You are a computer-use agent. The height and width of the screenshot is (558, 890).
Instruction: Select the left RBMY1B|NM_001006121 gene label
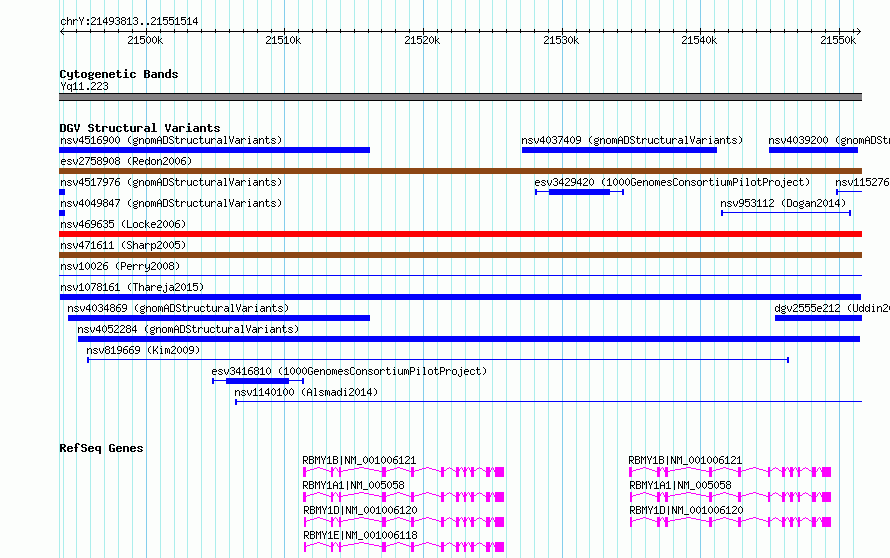click(359, 460)
